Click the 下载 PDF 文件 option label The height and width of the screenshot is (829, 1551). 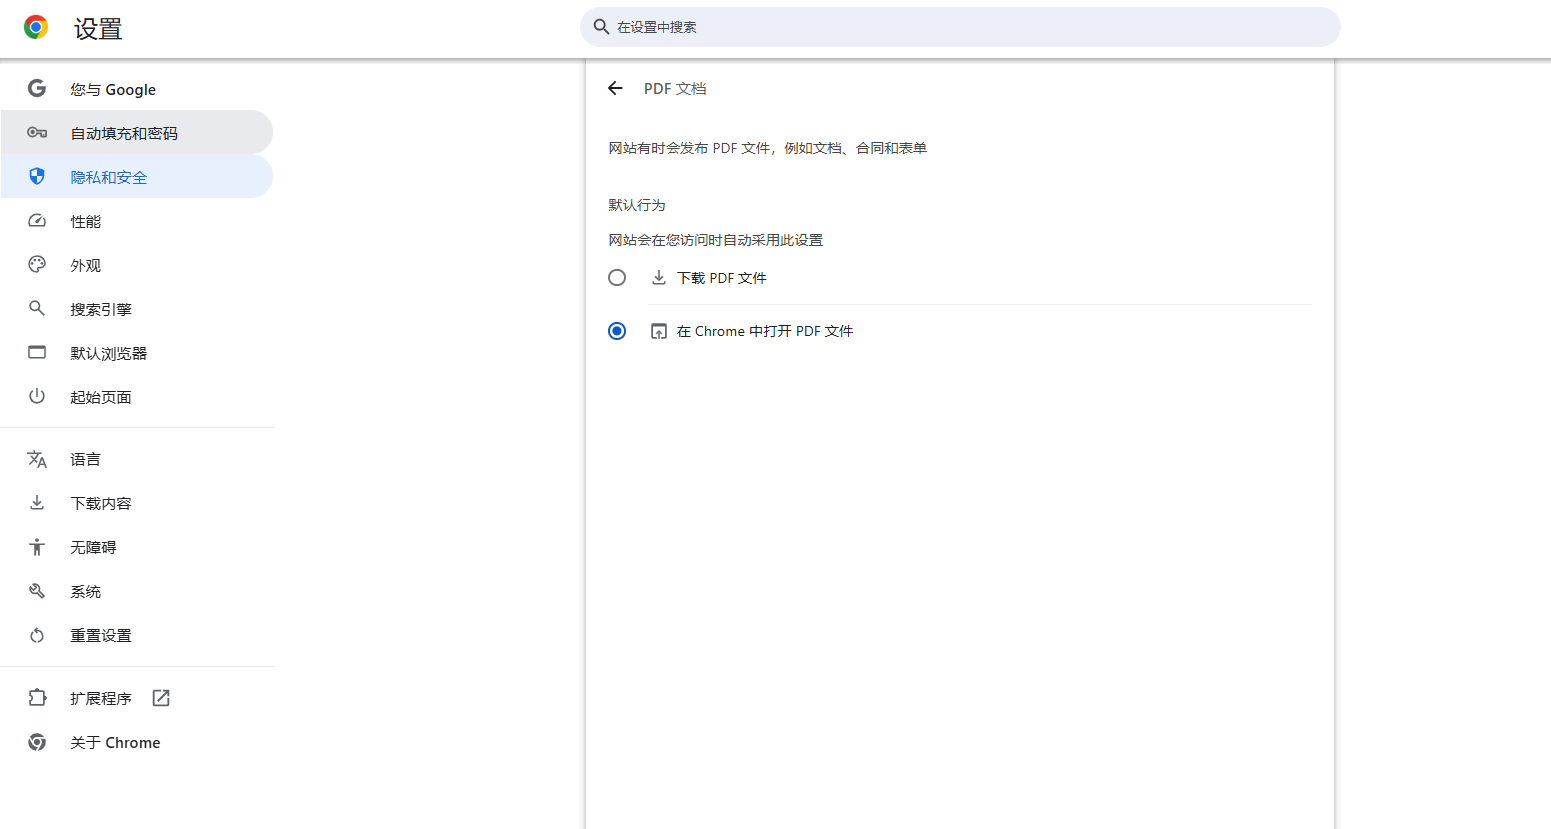pos(722,278)
